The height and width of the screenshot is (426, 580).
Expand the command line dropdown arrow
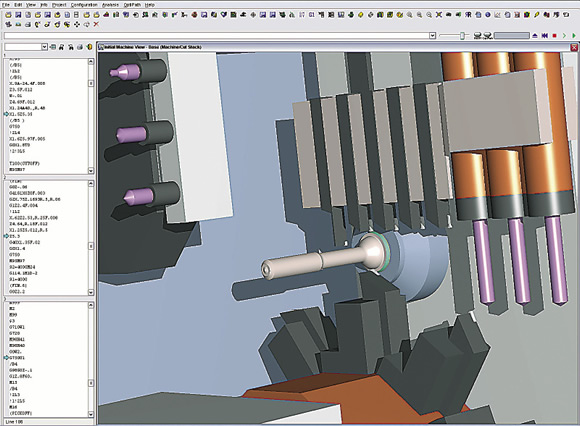click(x=432, y=36)
